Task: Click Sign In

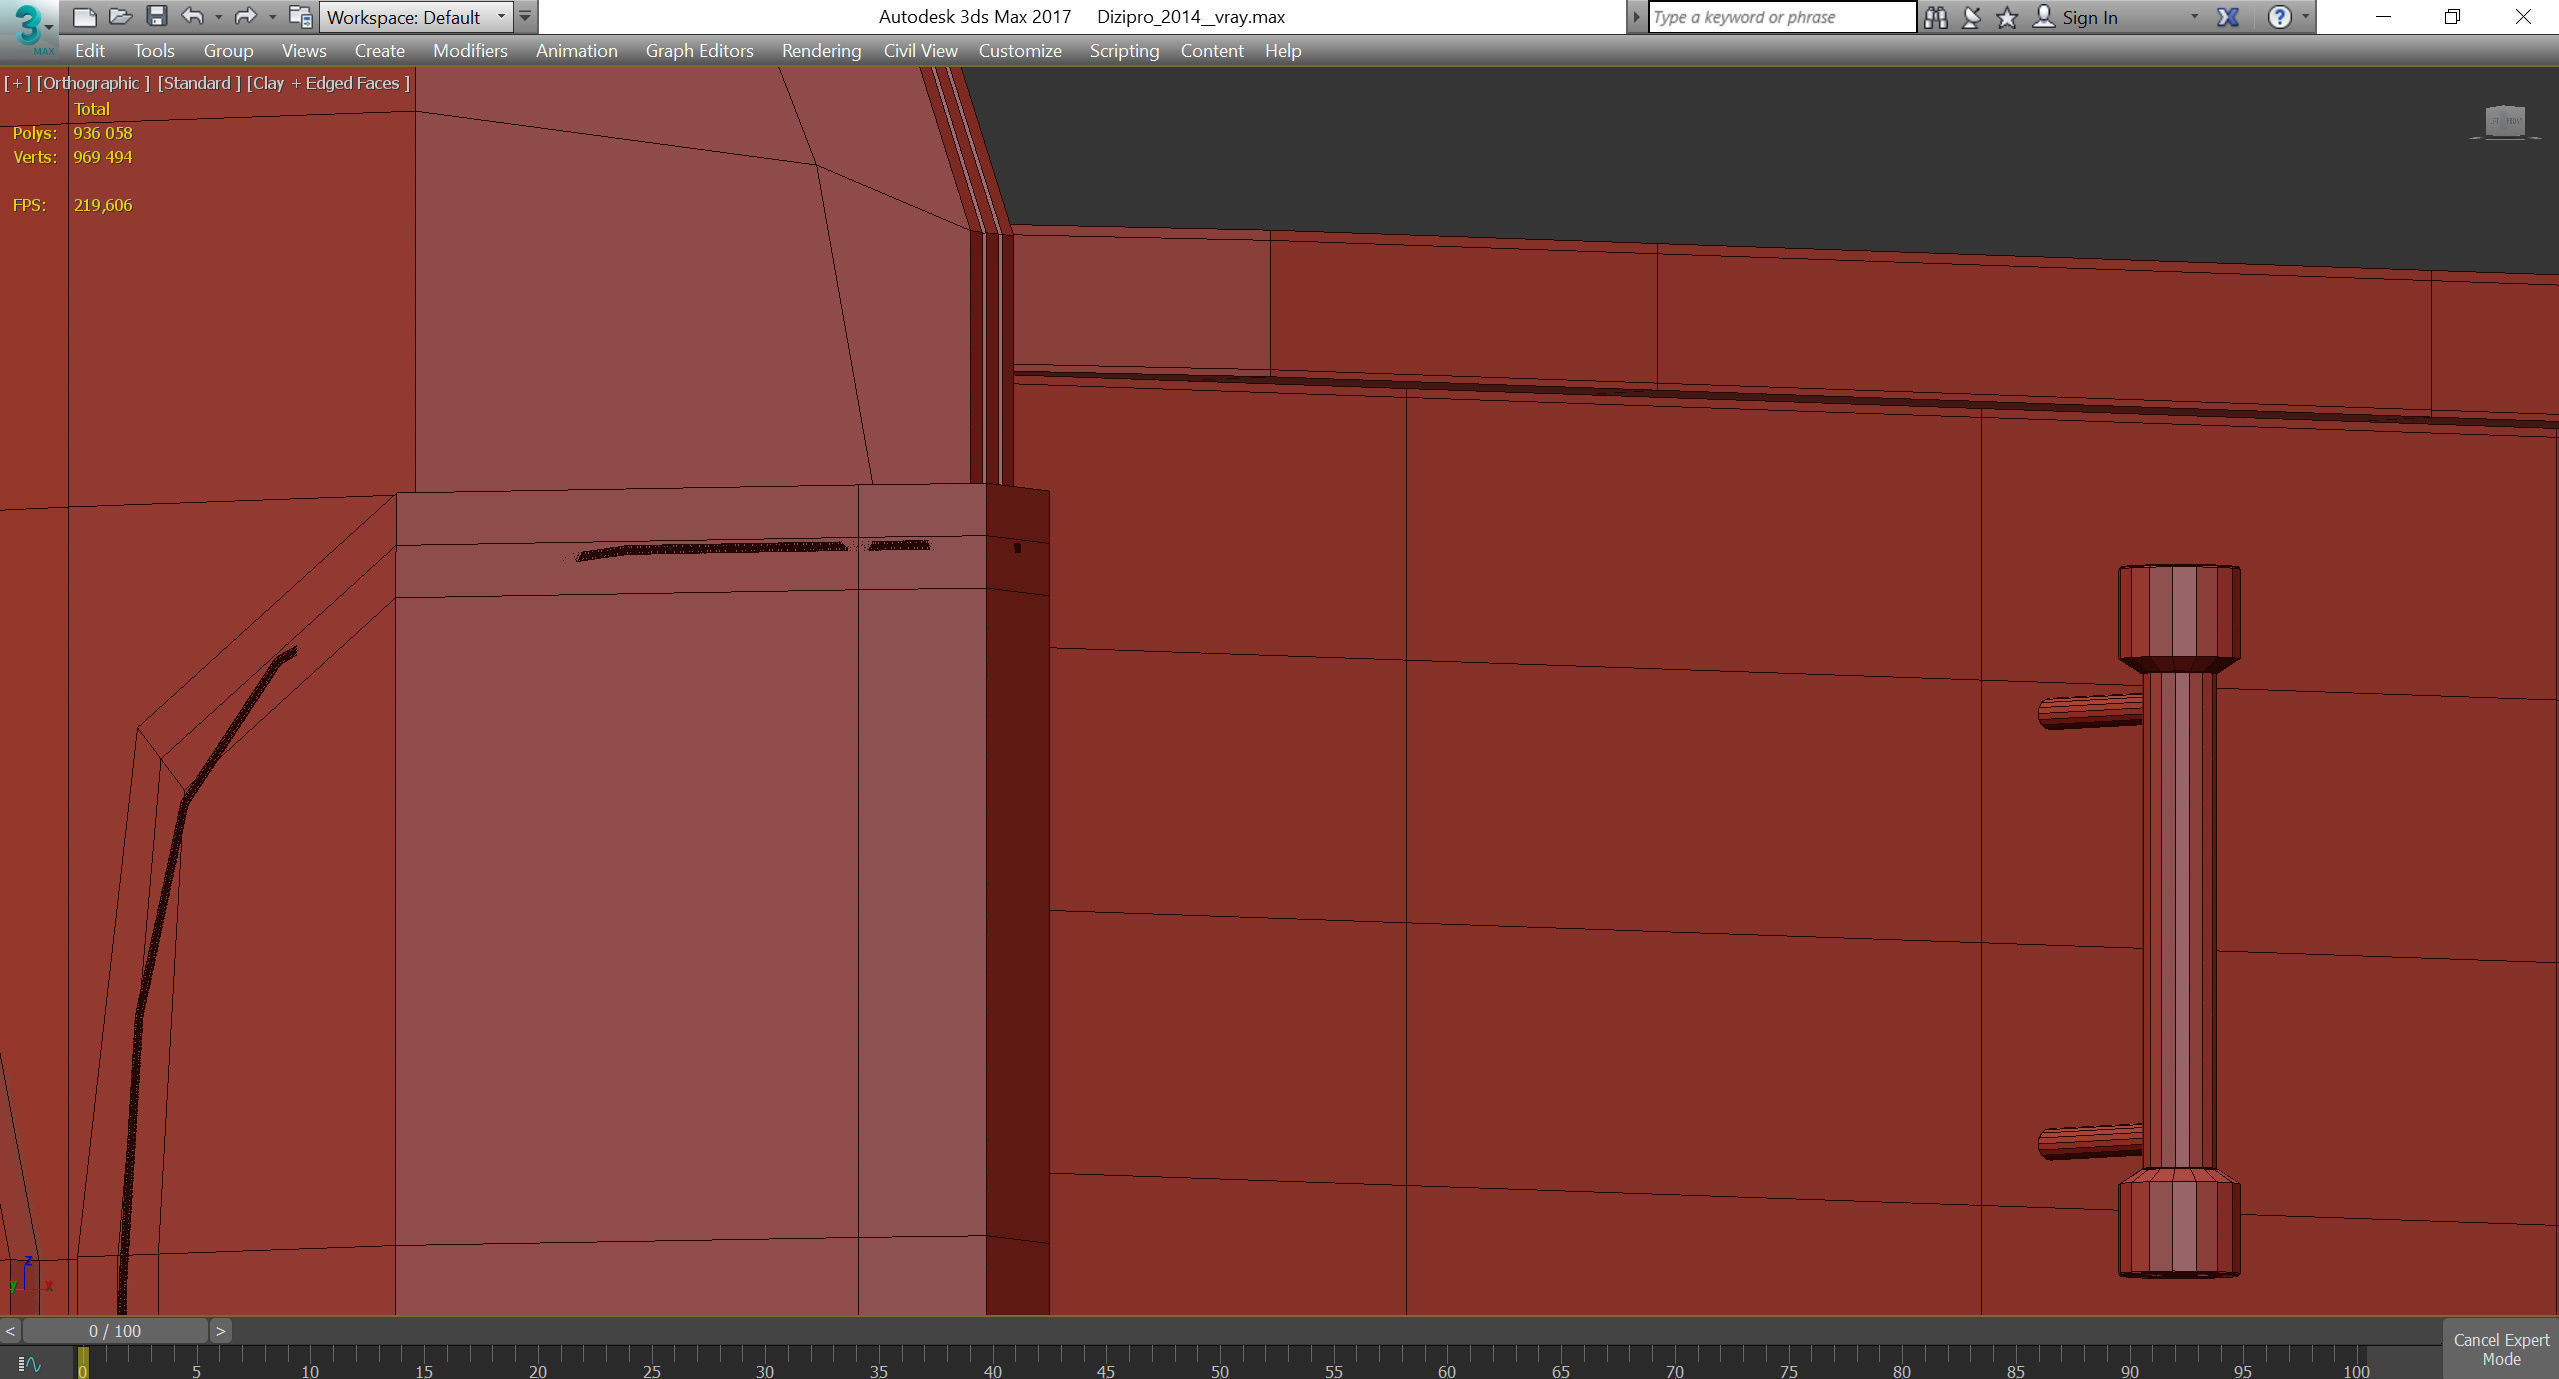Action: [2089, 17]
